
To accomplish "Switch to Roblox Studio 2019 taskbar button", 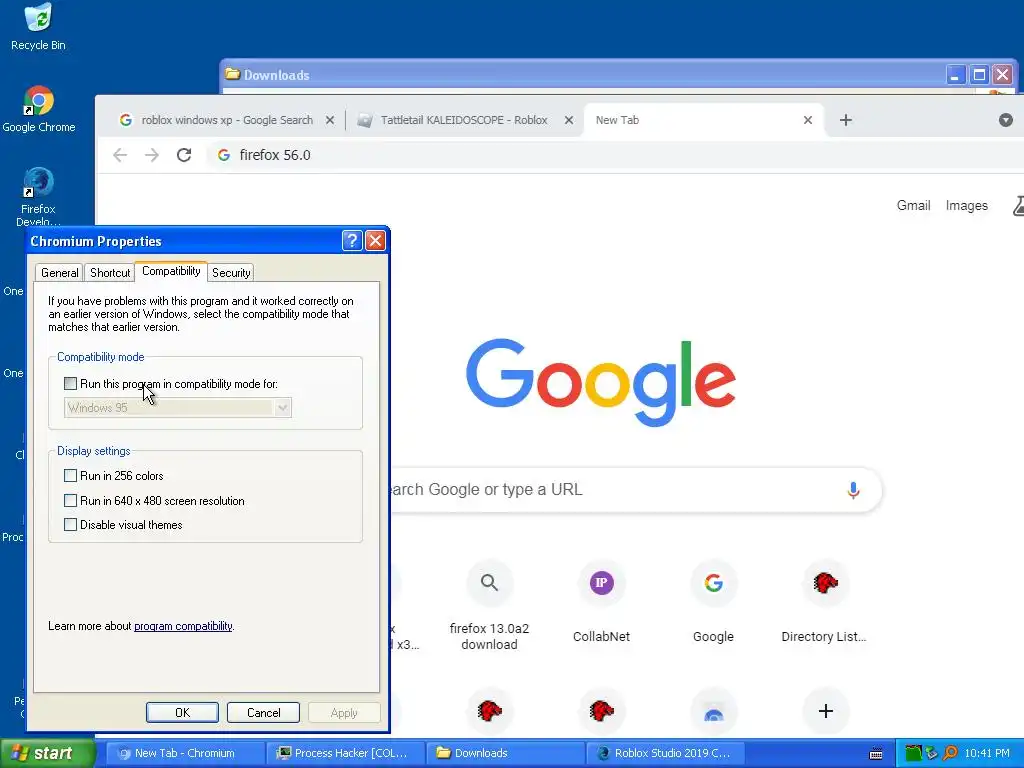I will [x=665, y=753].
